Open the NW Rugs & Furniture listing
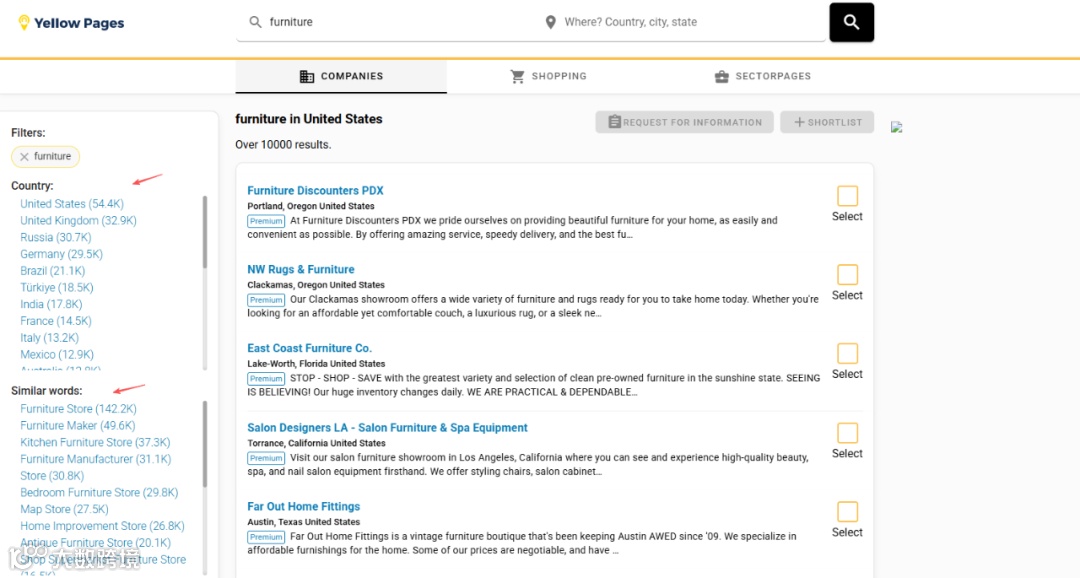Viewport: 1080px width, 578px height. pyautogui.click(x=301, y=269)
